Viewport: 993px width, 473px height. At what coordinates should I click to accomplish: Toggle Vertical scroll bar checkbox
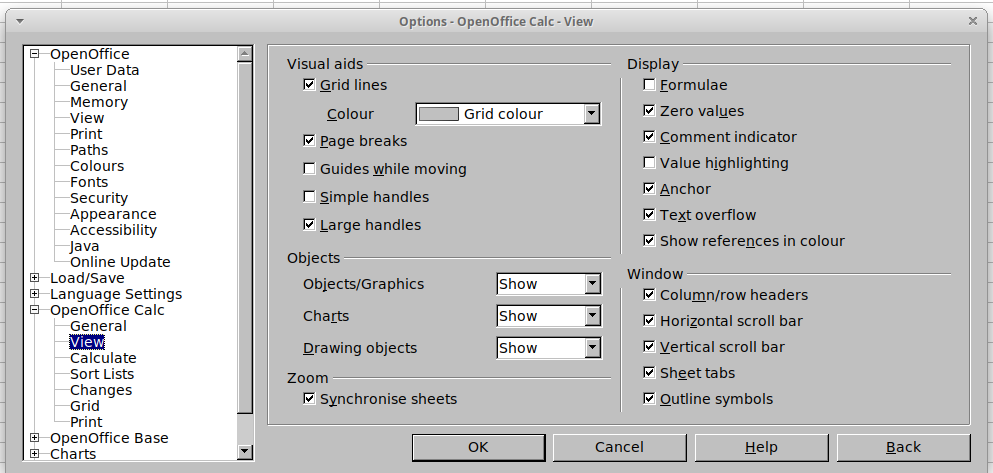tap(649, 346)
